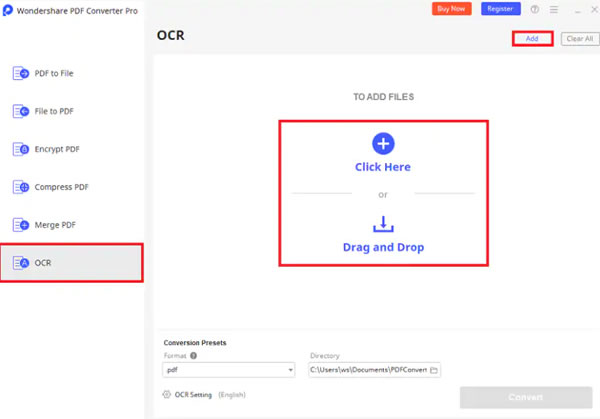Browse output directory folder icon
Viewport: 600px width, 419px height.
pyautogui.click(x=434, y=370)
